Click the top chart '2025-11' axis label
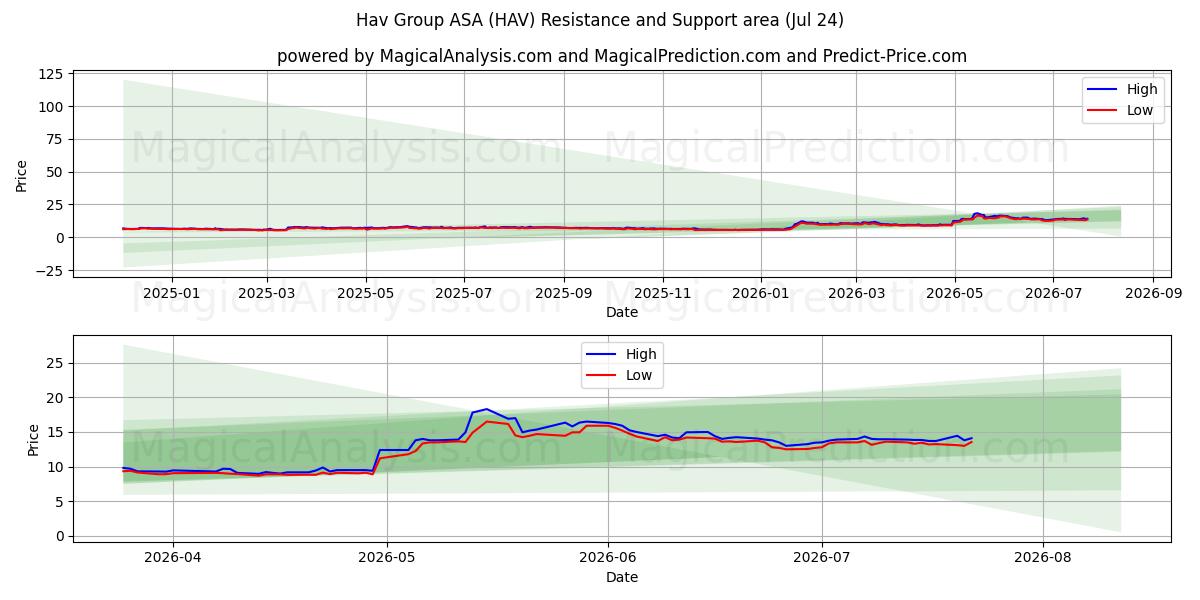1200x600 pixels. (x=662, y=293)
